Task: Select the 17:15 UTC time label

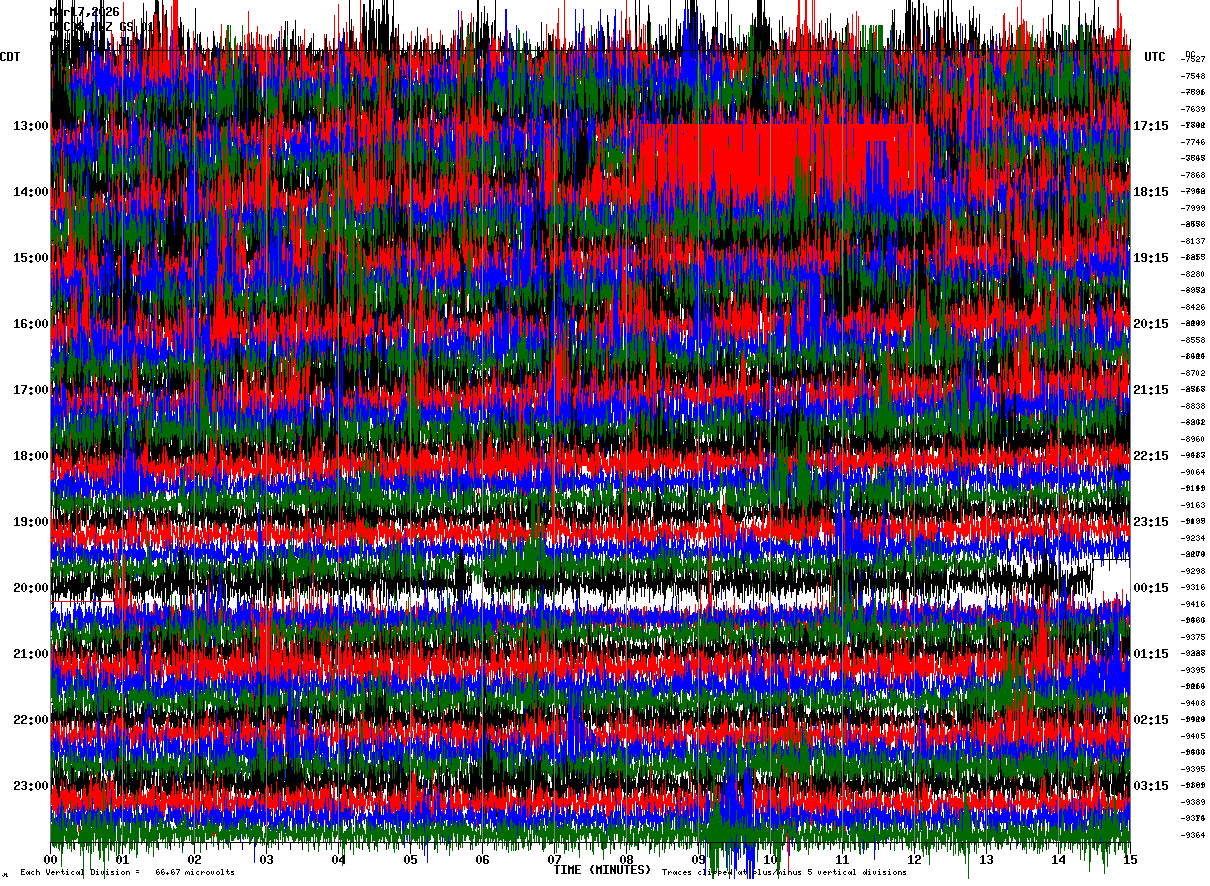Action: pyautogui.click(x=1150, y=126)
